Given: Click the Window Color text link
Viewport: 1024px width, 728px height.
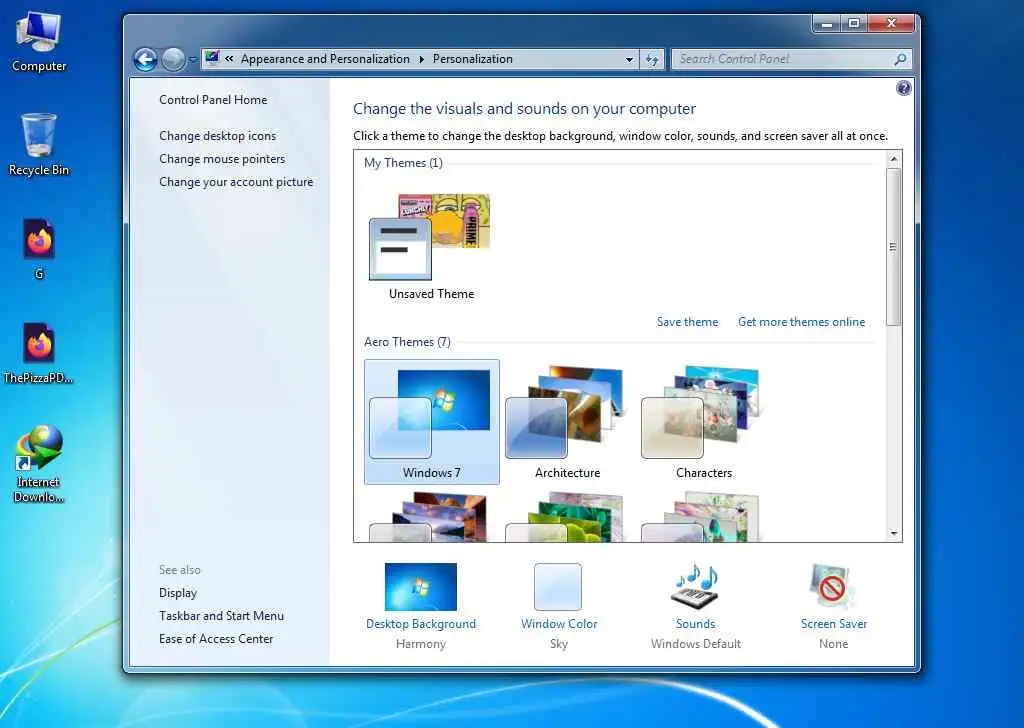Looking at the screenshot, I should point(559,624).
